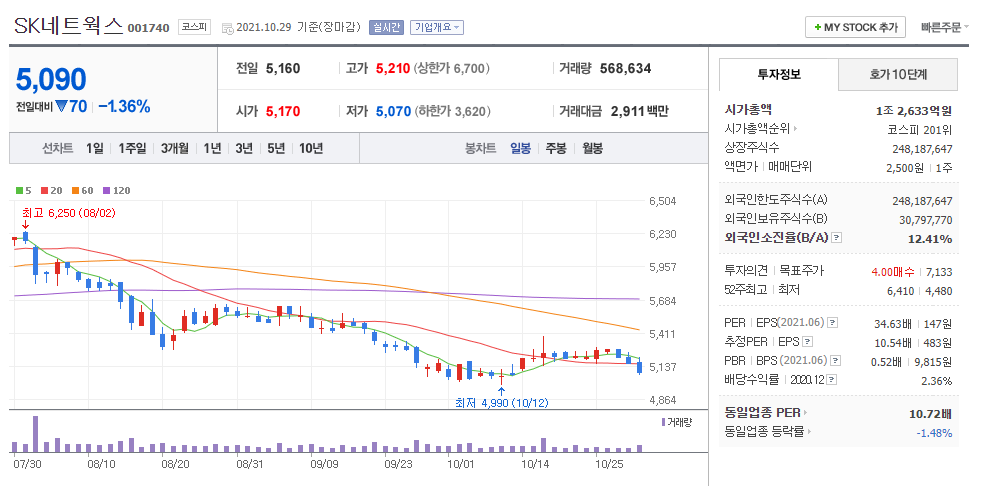
Task: Click the 코스피 201위 ranking value
Action: [917, 130]
